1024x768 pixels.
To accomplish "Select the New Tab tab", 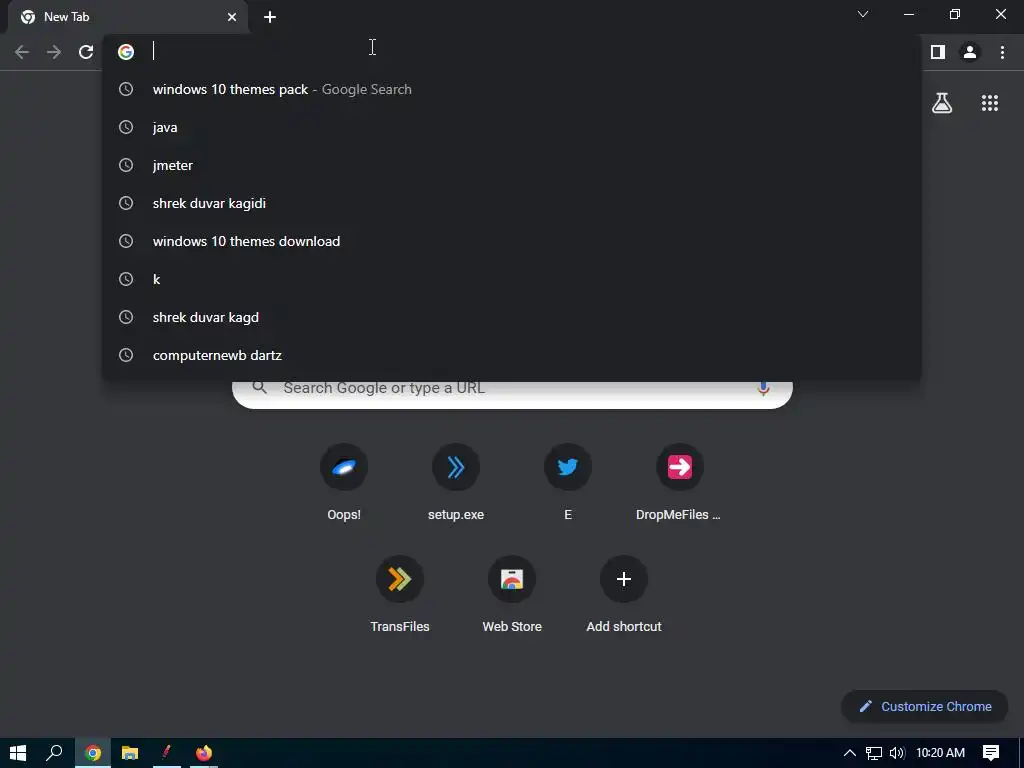I will point(128,17).
